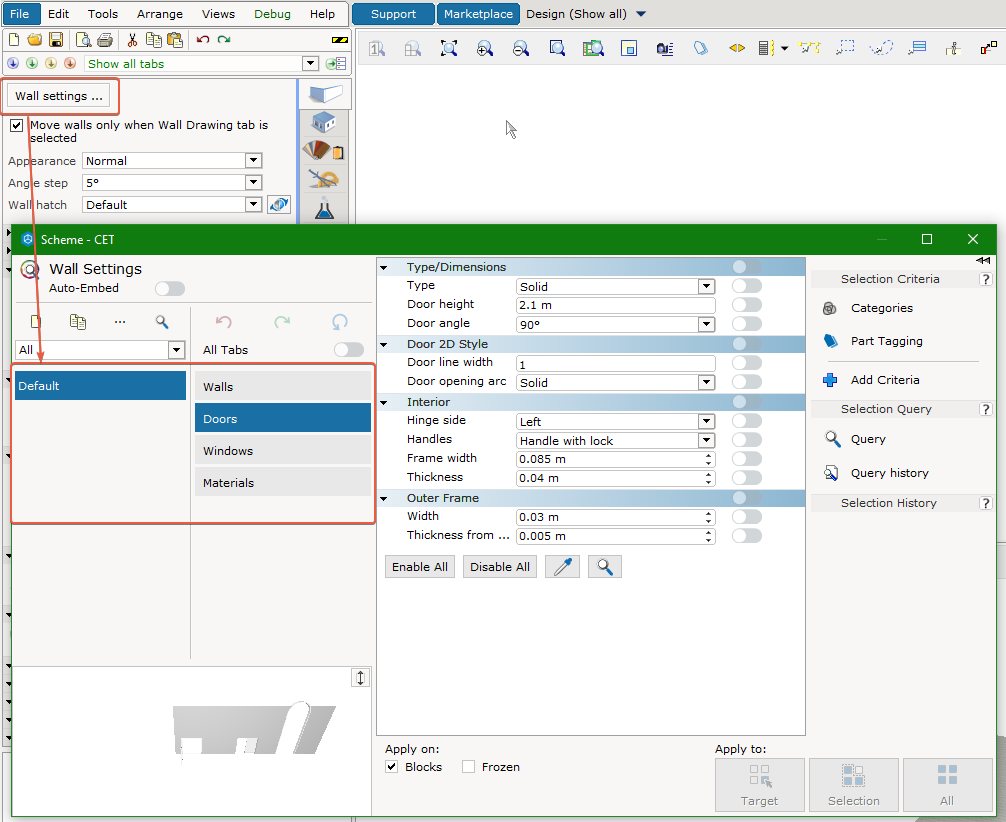Viewport: 1006px width, 822px height.
Task: Open the material swatches side tab icon
Action: click(x=324, y=151)
